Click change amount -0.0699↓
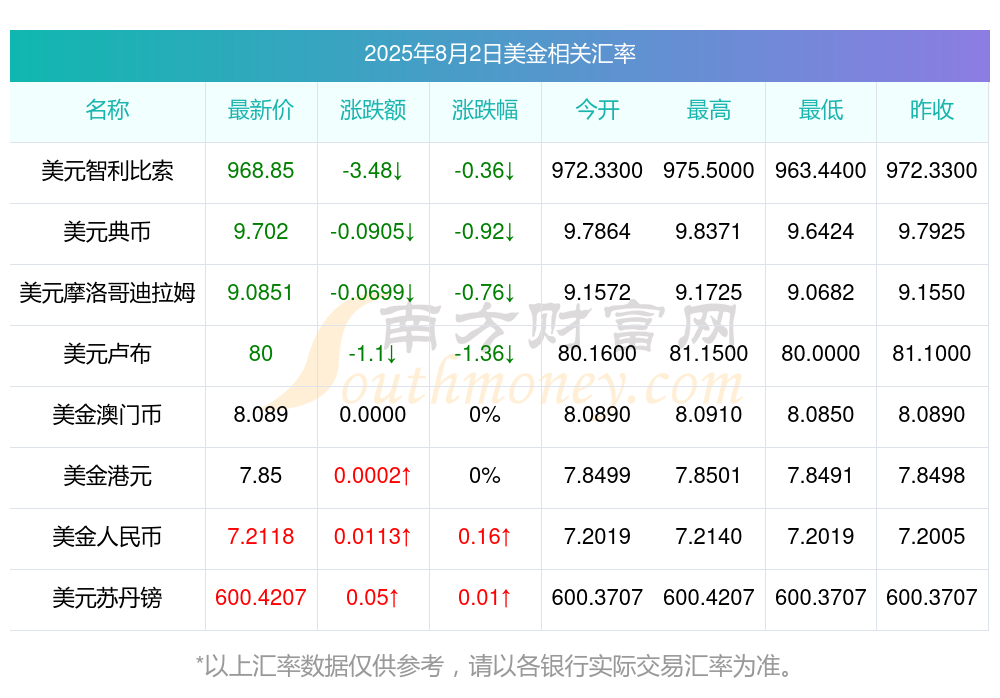 (x=372, y=292)
